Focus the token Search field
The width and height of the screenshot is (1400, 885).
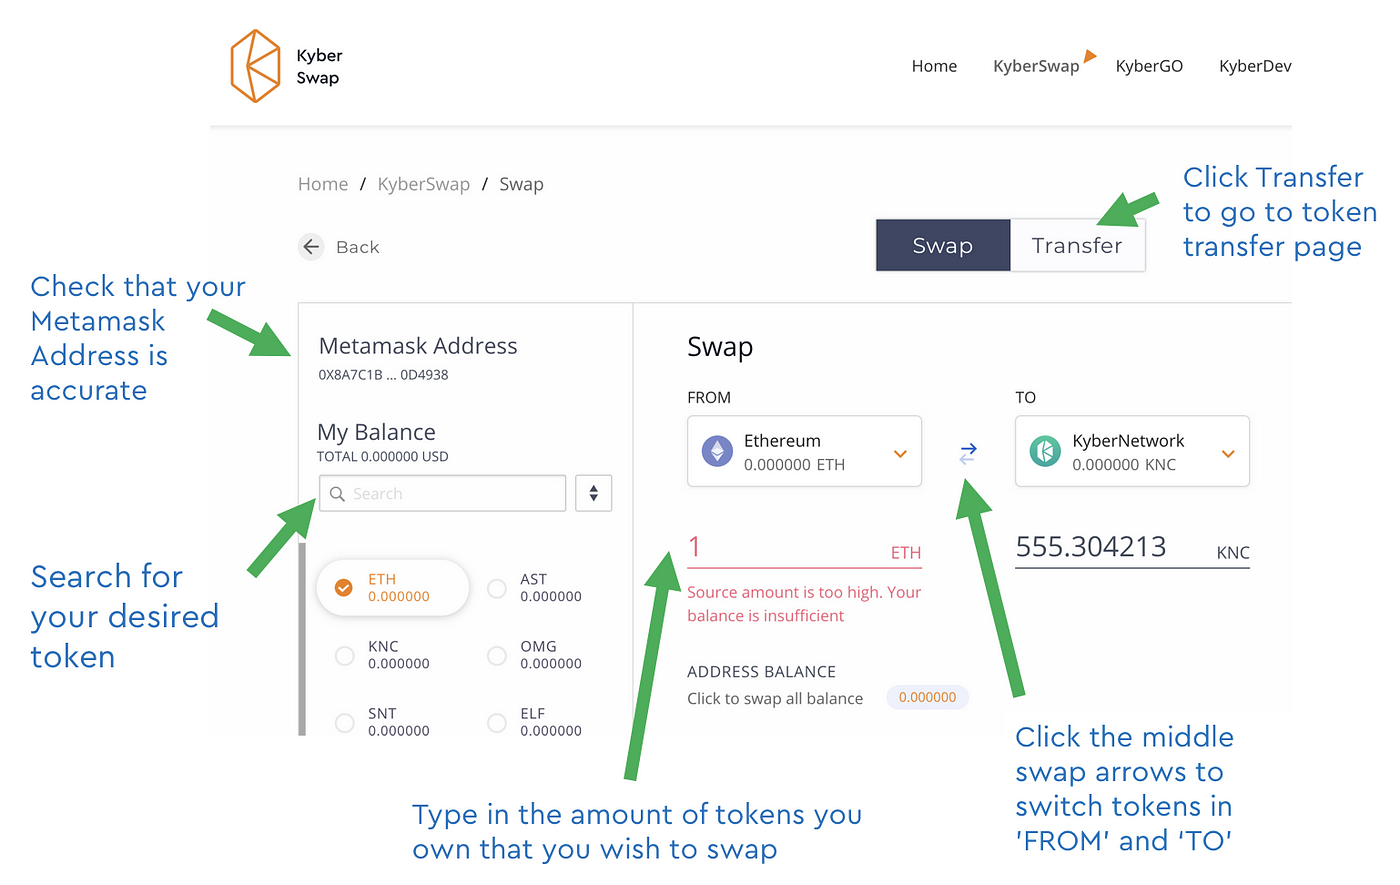pyautogui.click(x=442, y=493)
